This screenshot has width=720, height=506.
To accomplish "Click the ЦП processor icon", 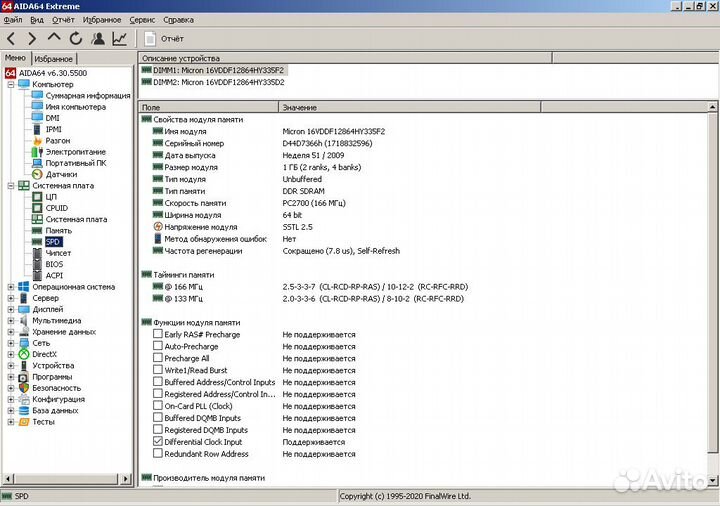I will click(37, 197).
